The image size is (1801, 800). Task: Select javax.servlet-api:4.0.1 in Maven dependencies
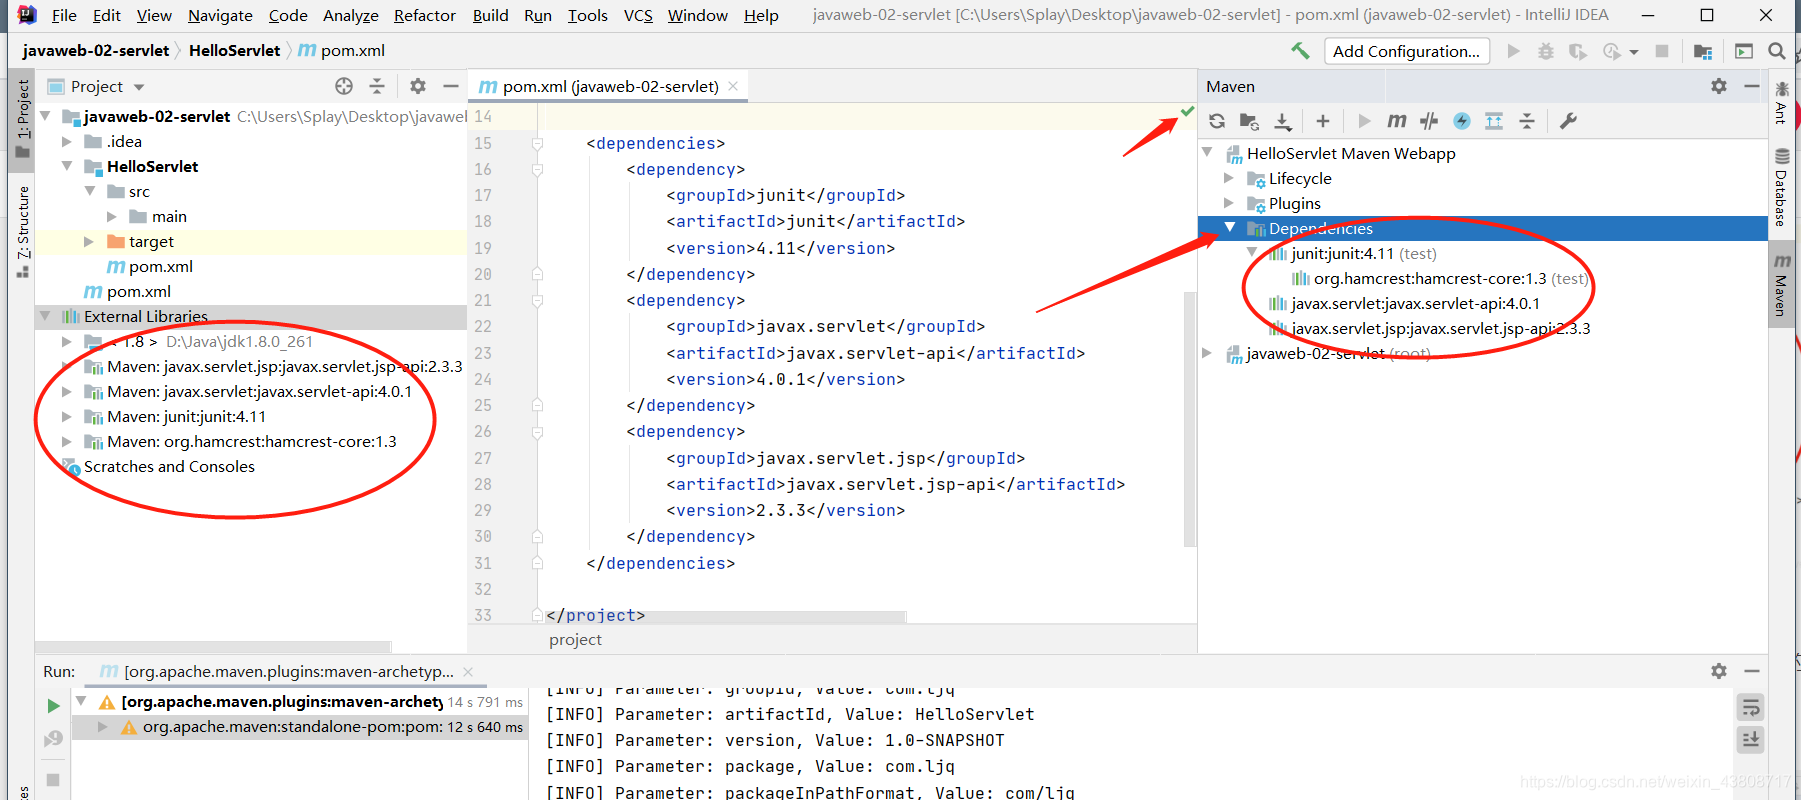[x=1415, y=304]
